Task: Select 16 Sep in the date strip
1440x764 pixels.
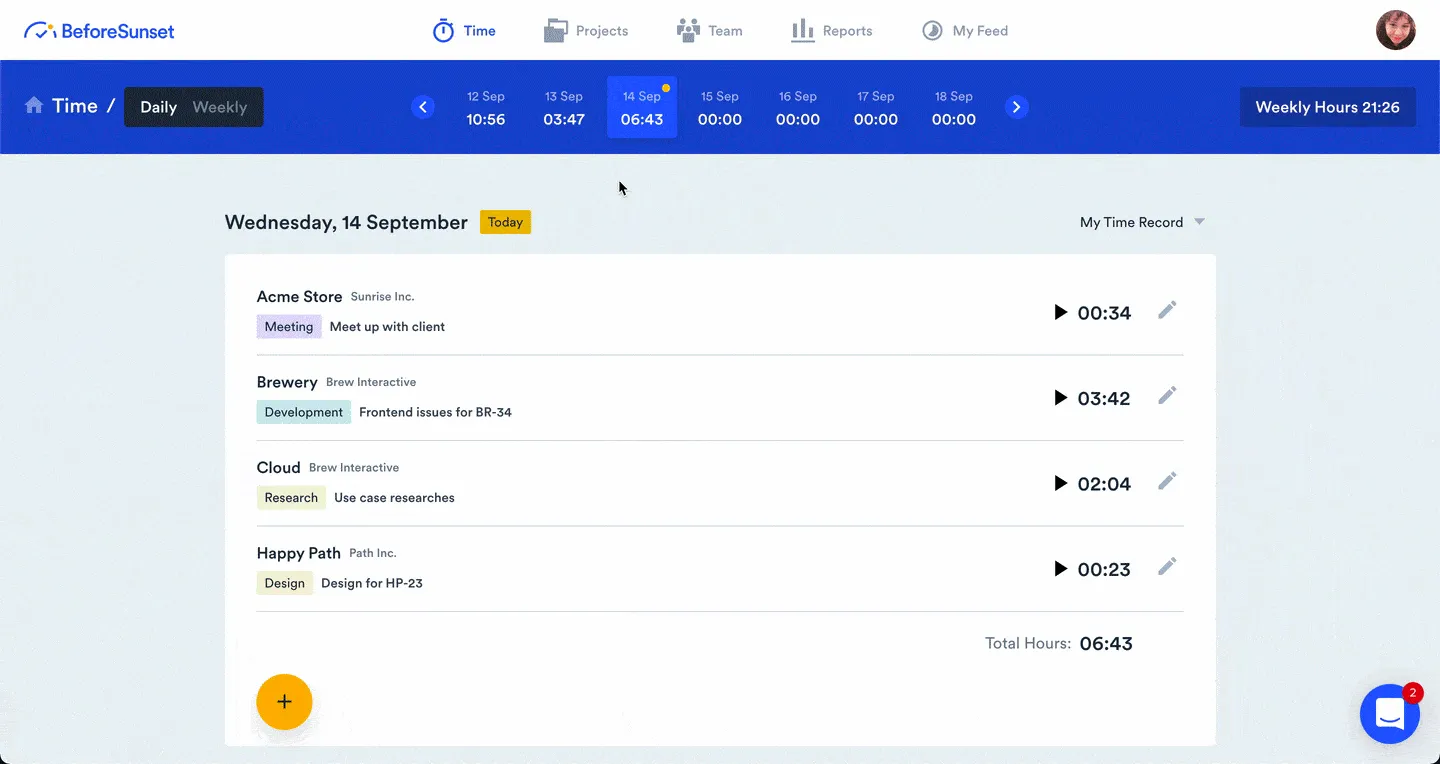Action: [x=798, y=108]
